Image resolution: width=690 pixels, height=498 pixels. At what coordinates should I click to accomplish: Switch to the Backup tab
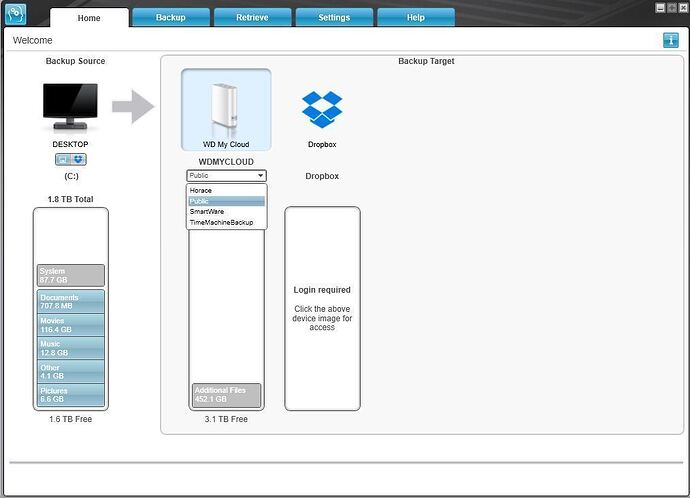tap(171, 18)
